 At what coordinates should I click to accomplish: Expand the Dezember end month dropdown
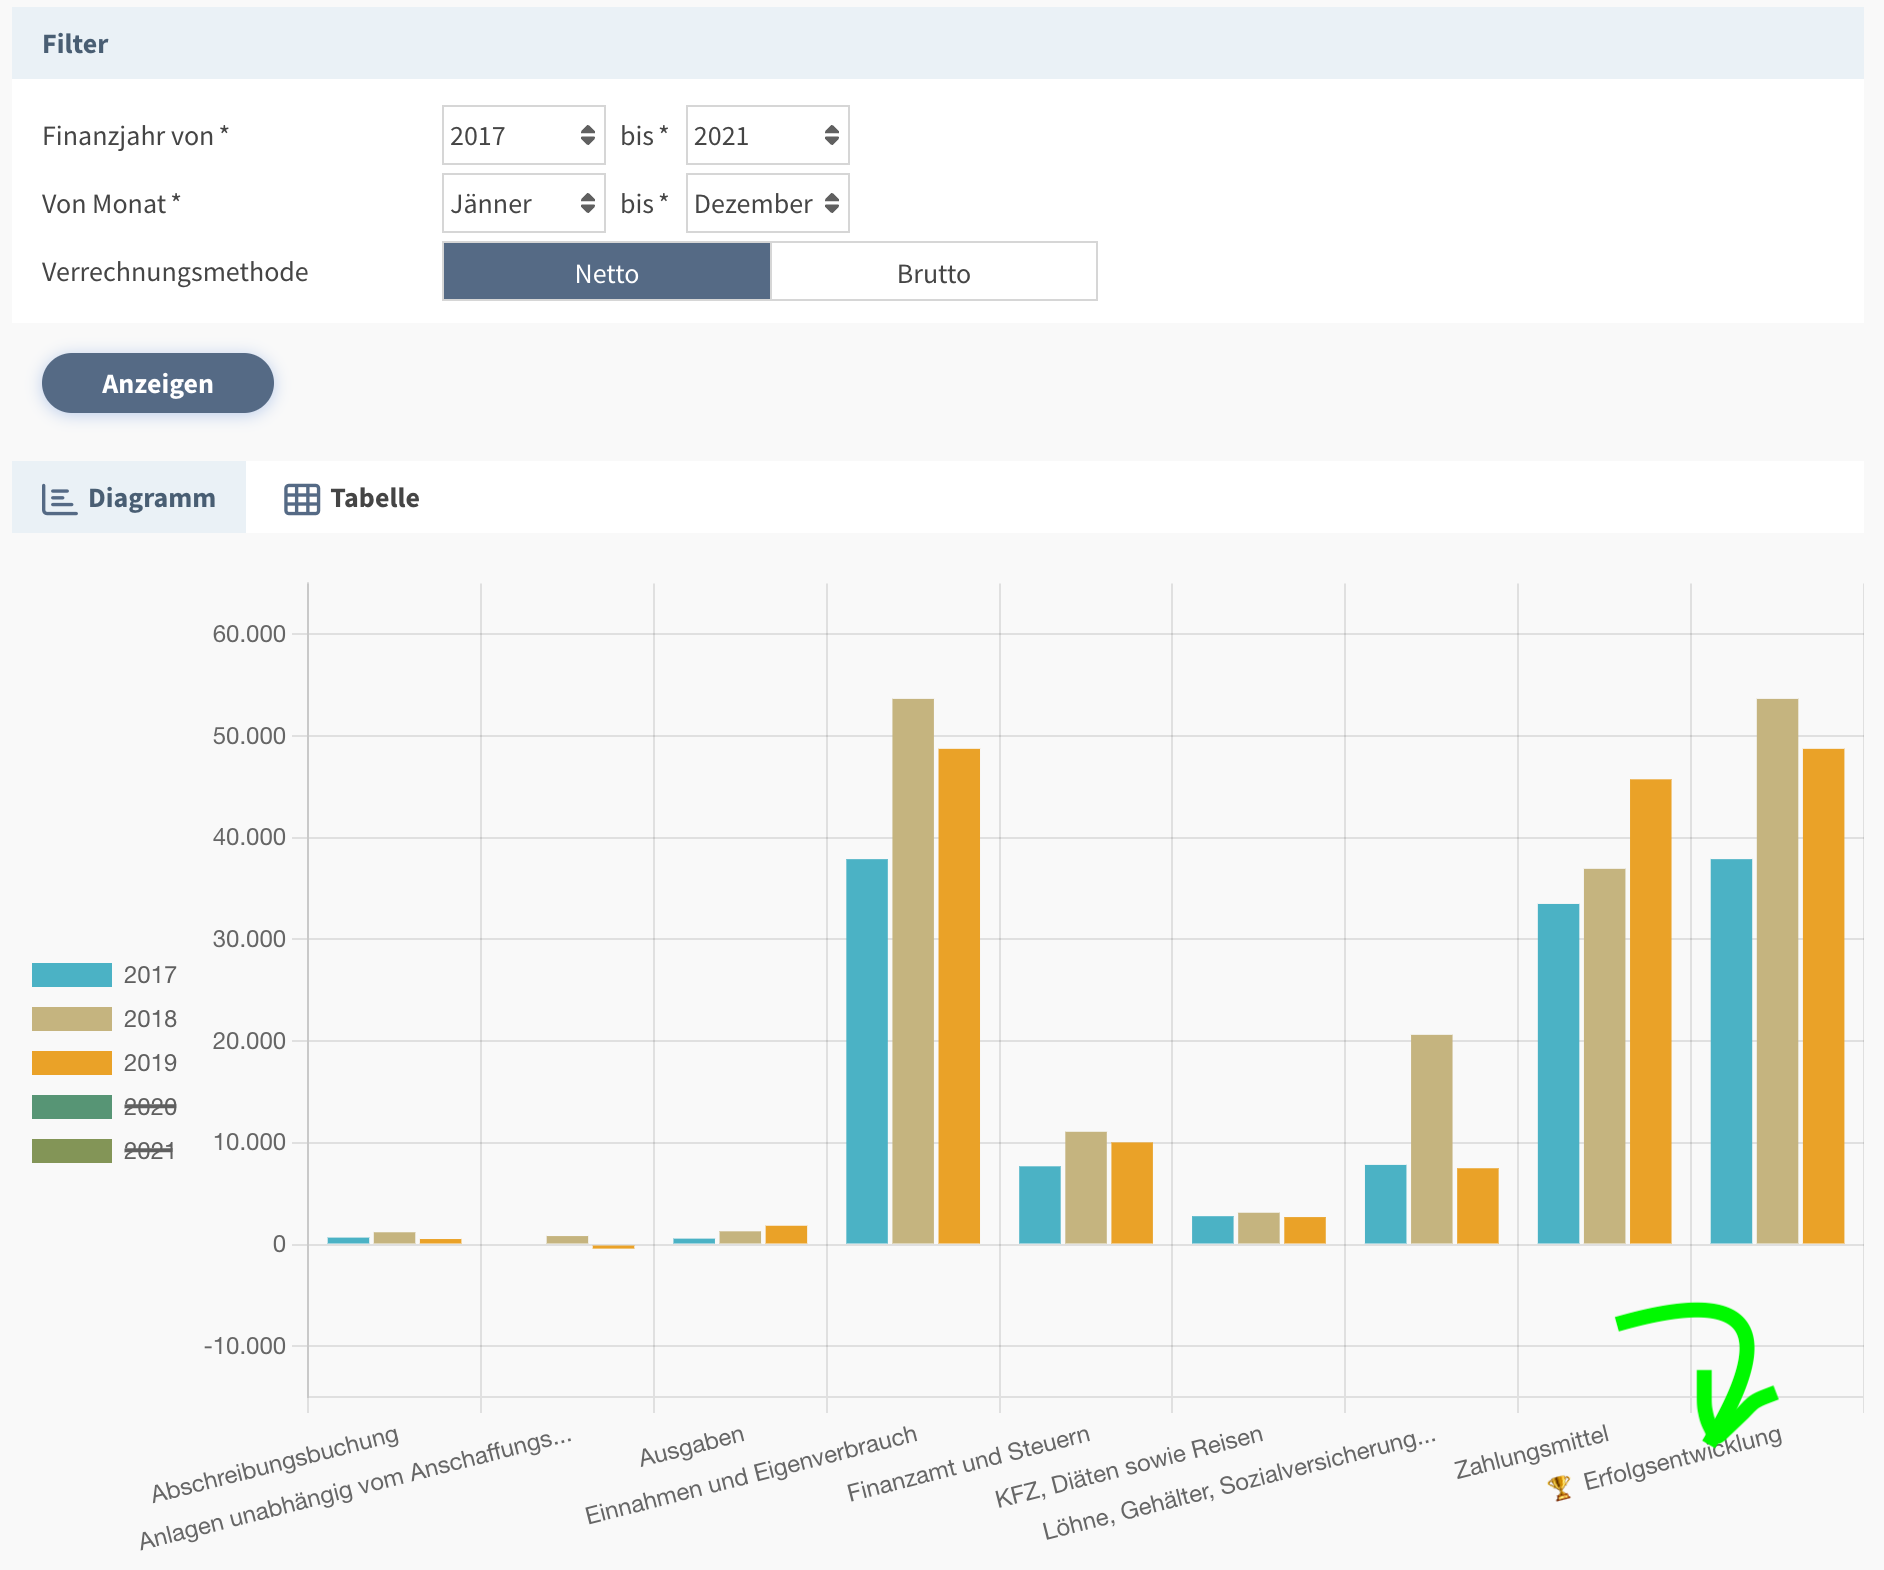tap(767, 204)
